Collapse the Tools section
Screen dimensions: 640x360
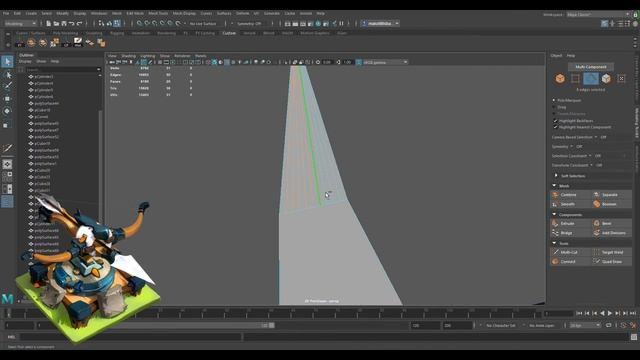pos(554,243)
